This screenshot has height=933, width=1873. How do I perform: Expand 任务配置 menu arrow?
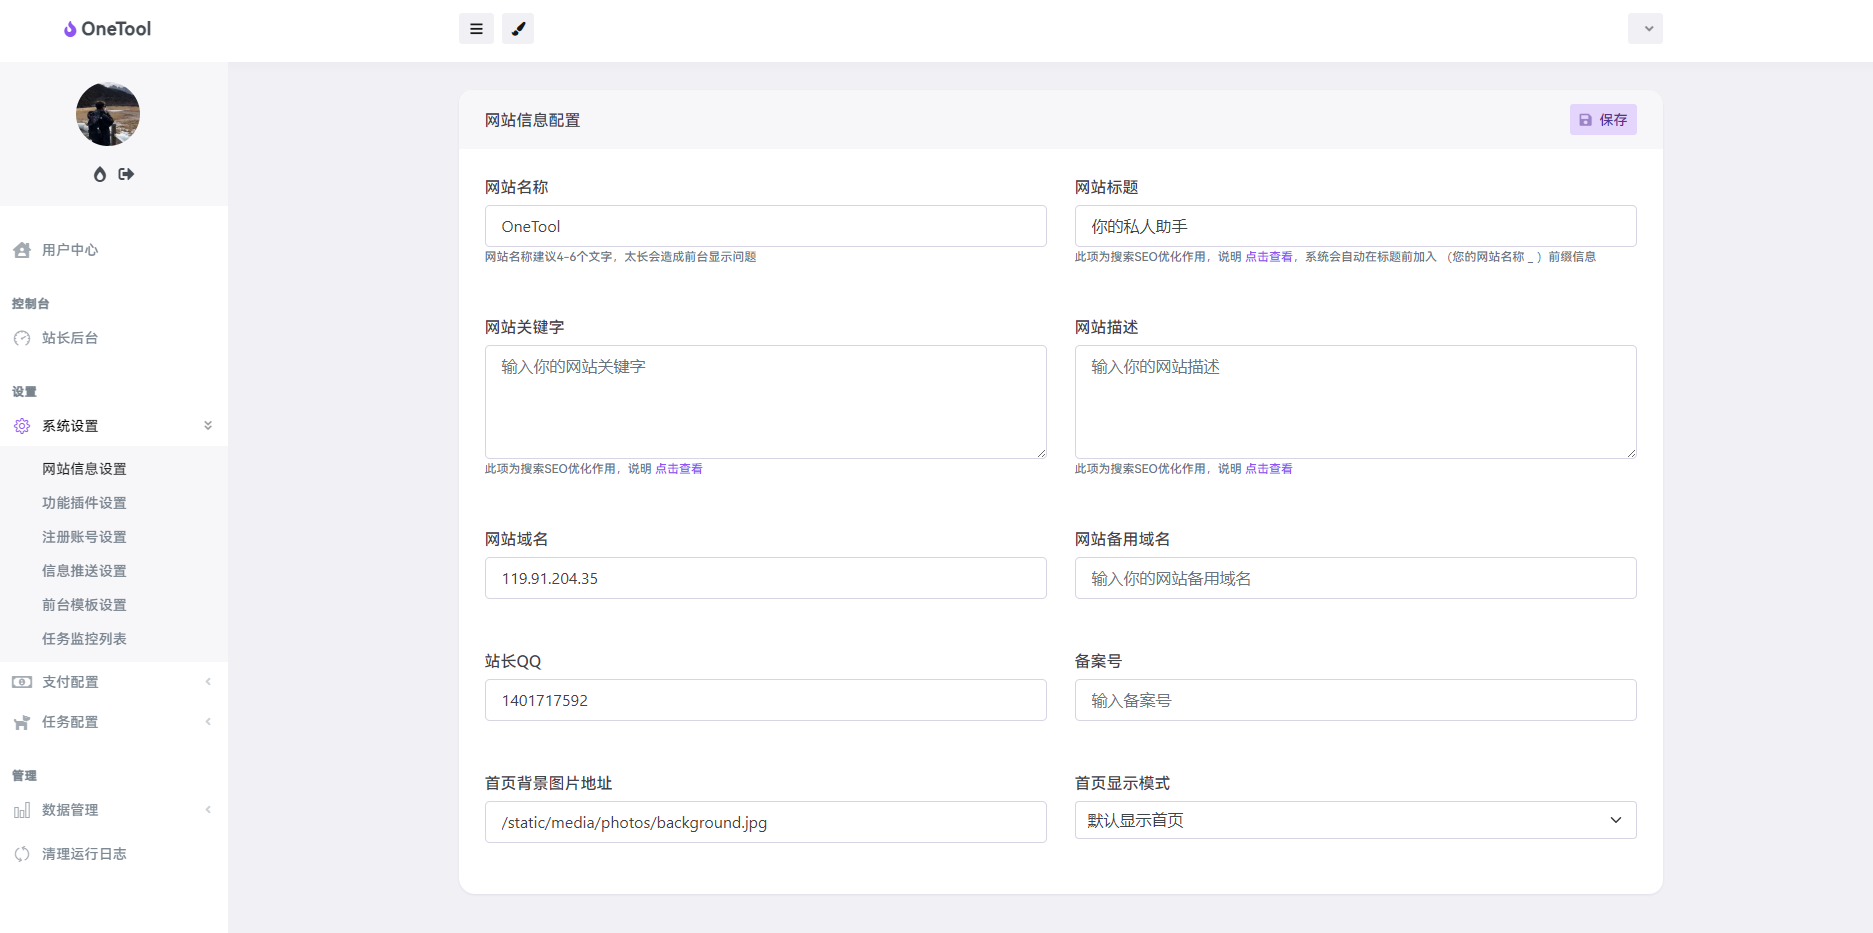208,722
